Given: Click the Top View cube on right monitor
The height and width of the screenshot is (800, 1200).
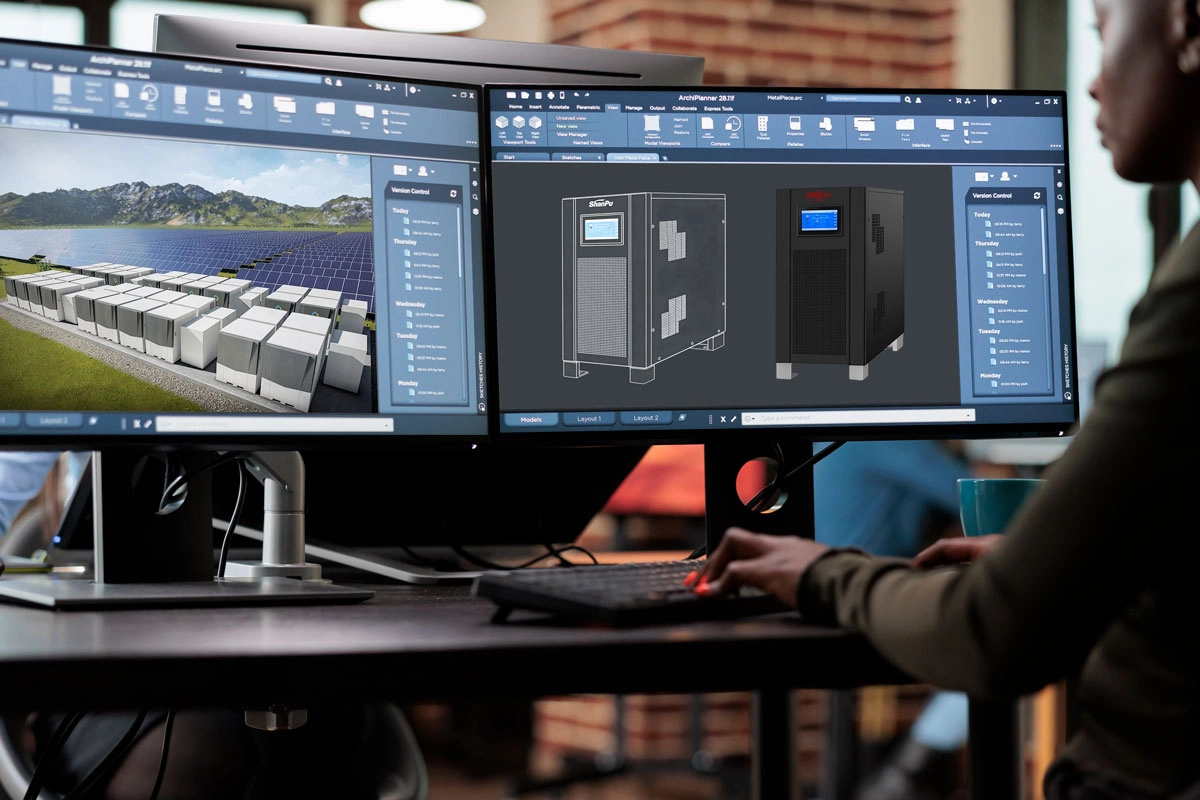Looking at the screenshot, I should point(519,123).
